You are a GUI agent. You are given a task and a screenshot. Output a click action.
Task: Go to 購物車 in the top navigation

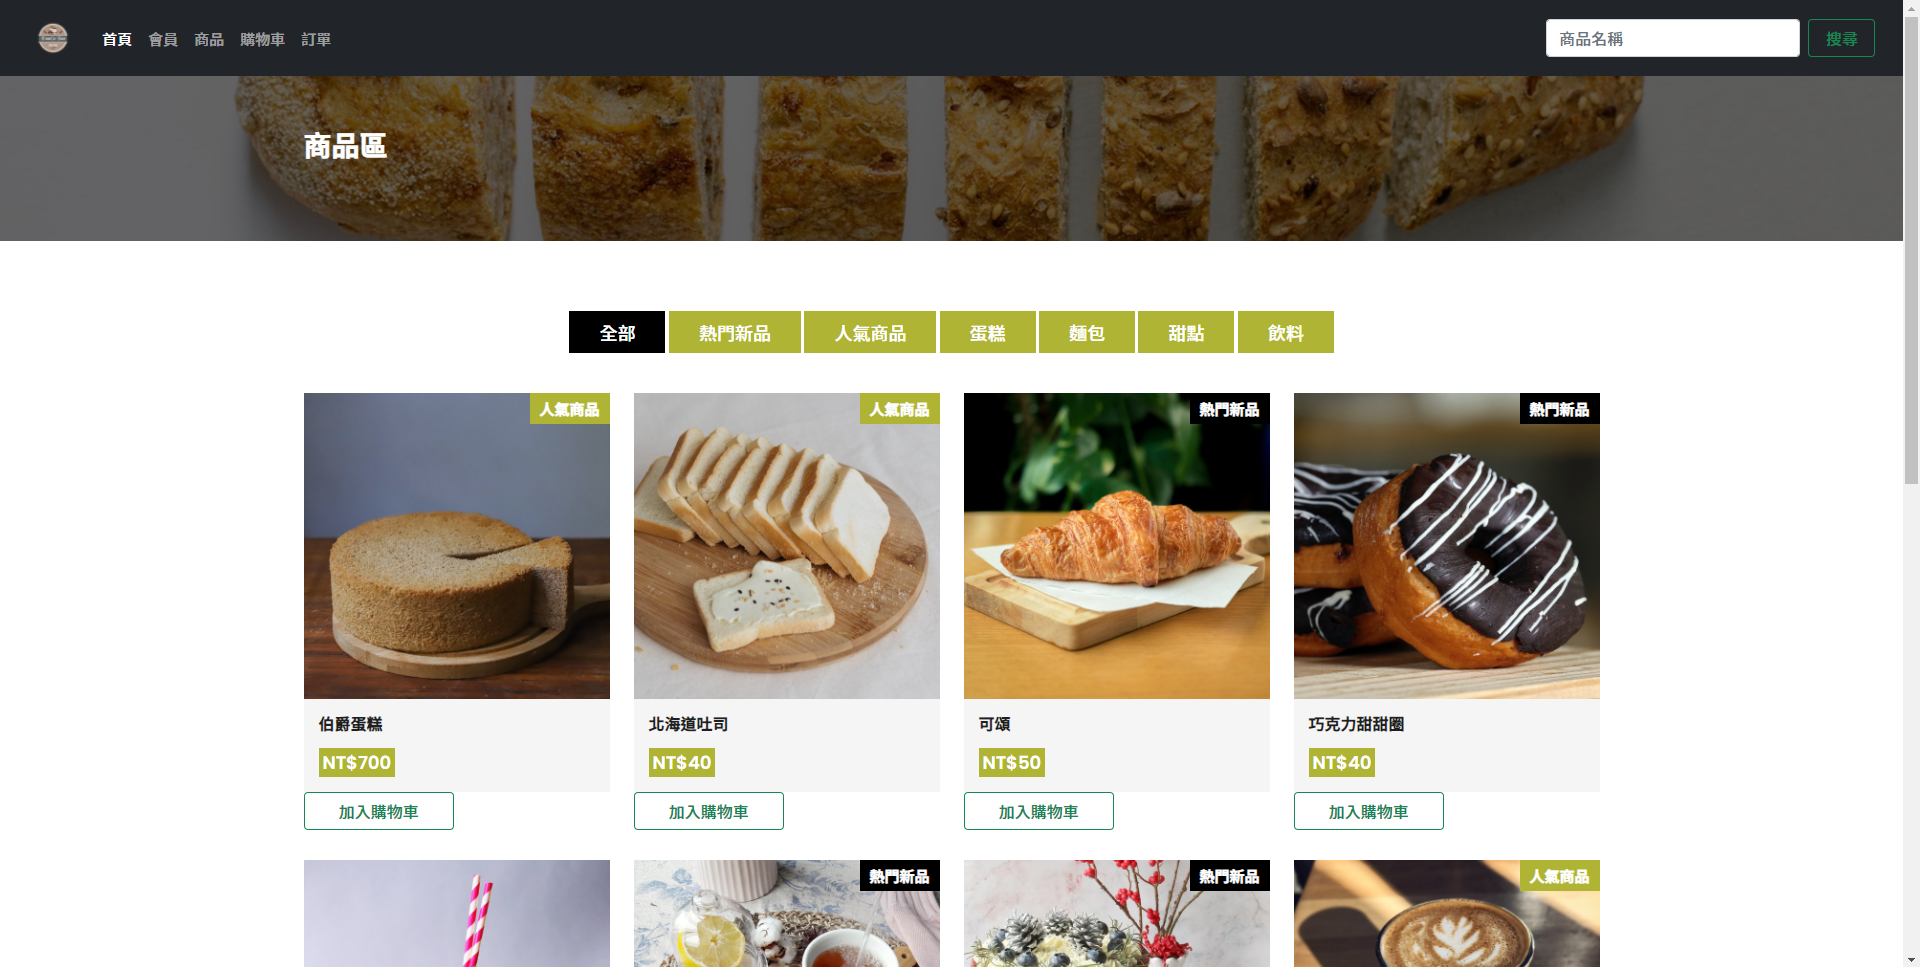(262, 39)
